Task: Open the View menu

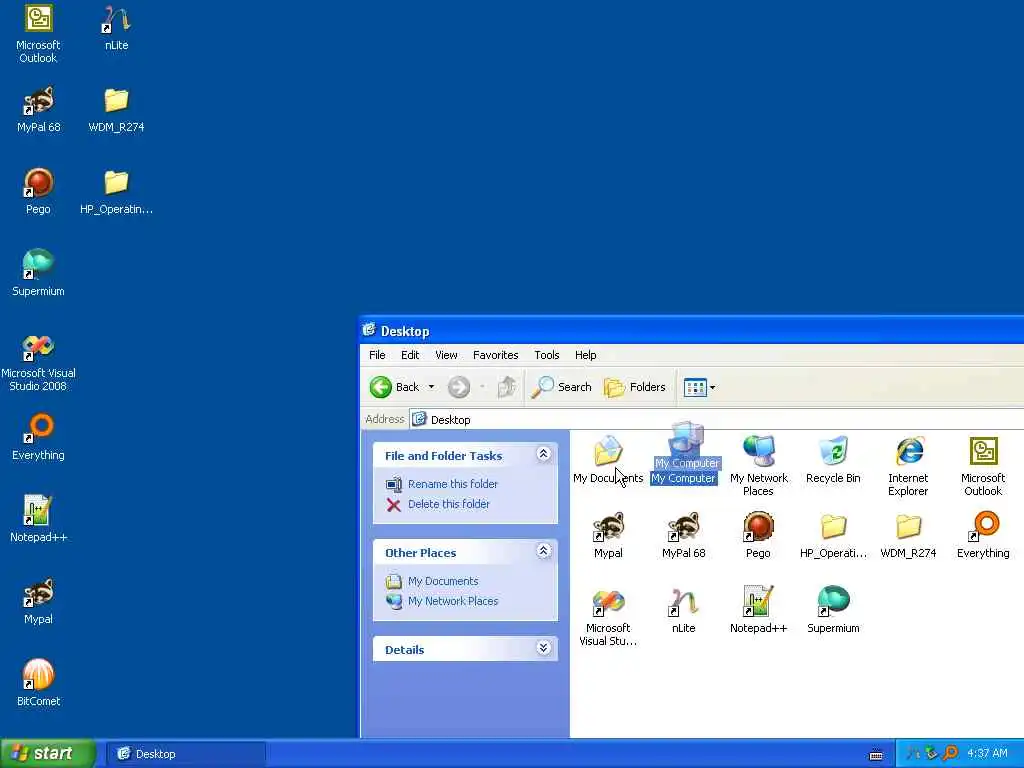Action: point(446,355)
